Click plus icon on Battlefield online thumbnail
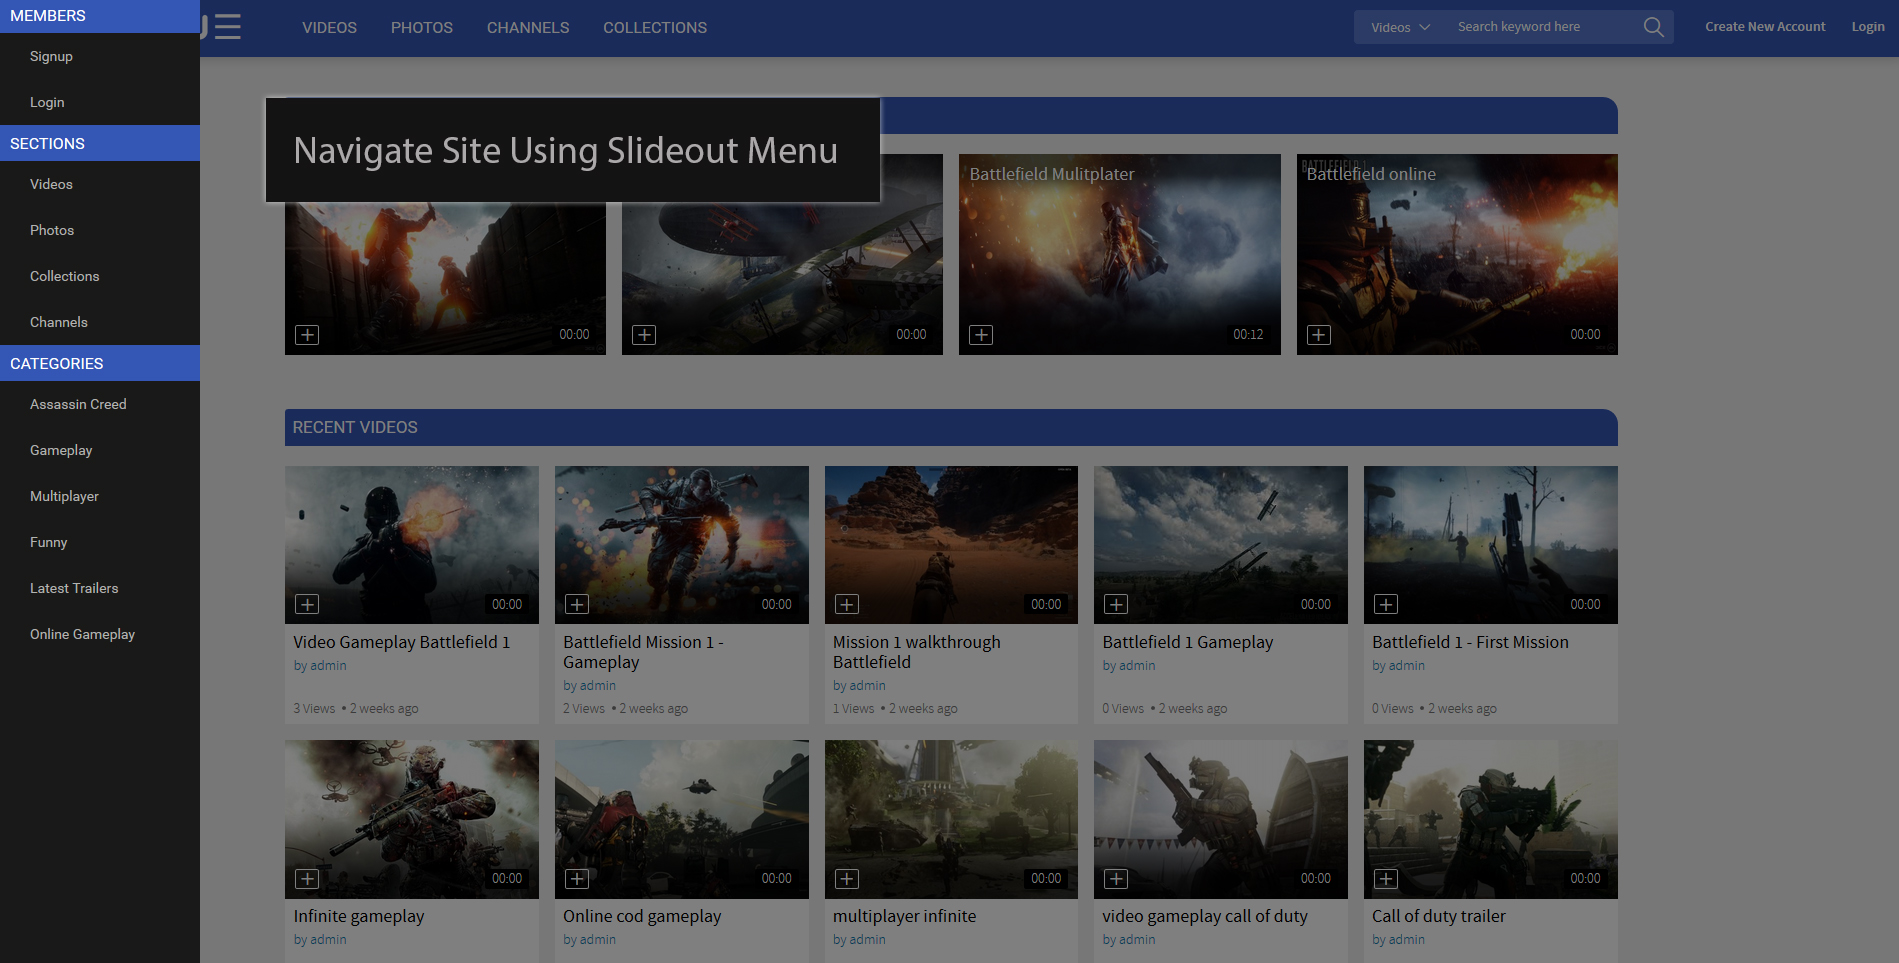1899x963 pixels. (x=1319, y=335)
